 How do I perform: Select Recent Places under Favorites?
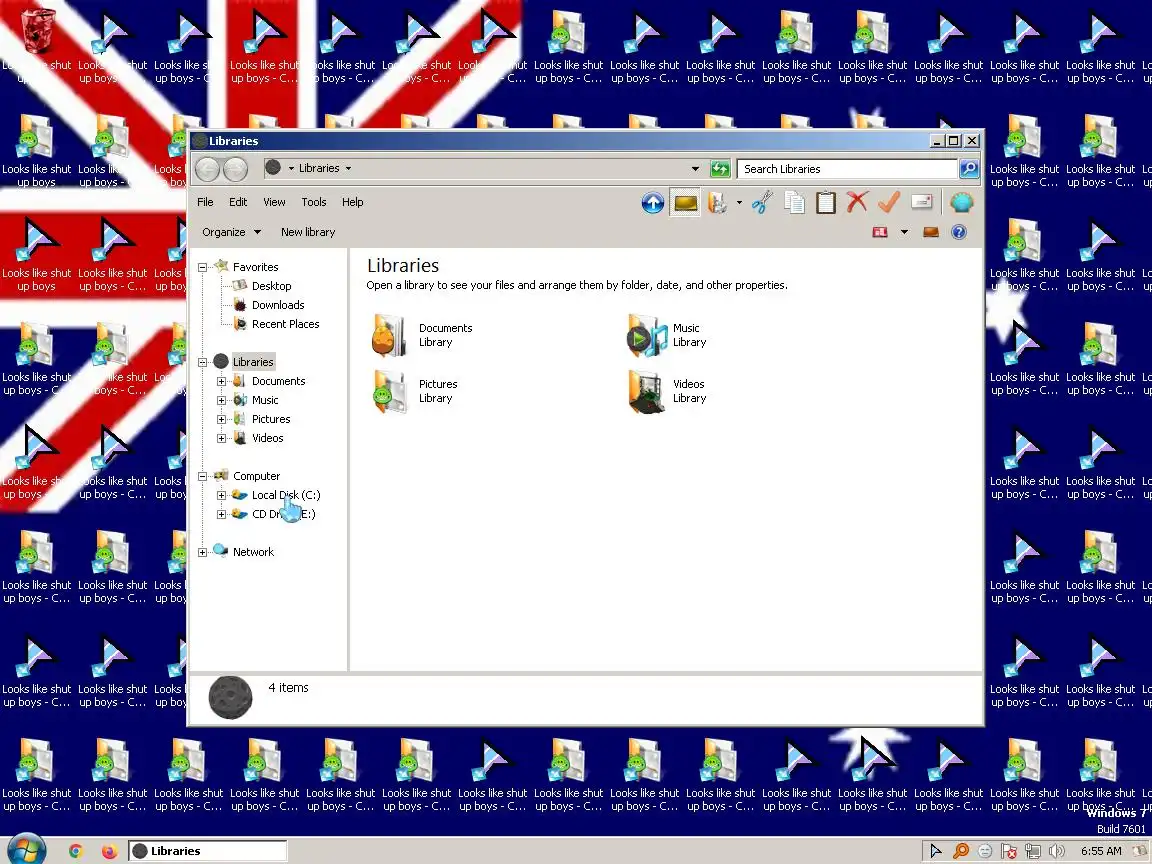[285, 324]
